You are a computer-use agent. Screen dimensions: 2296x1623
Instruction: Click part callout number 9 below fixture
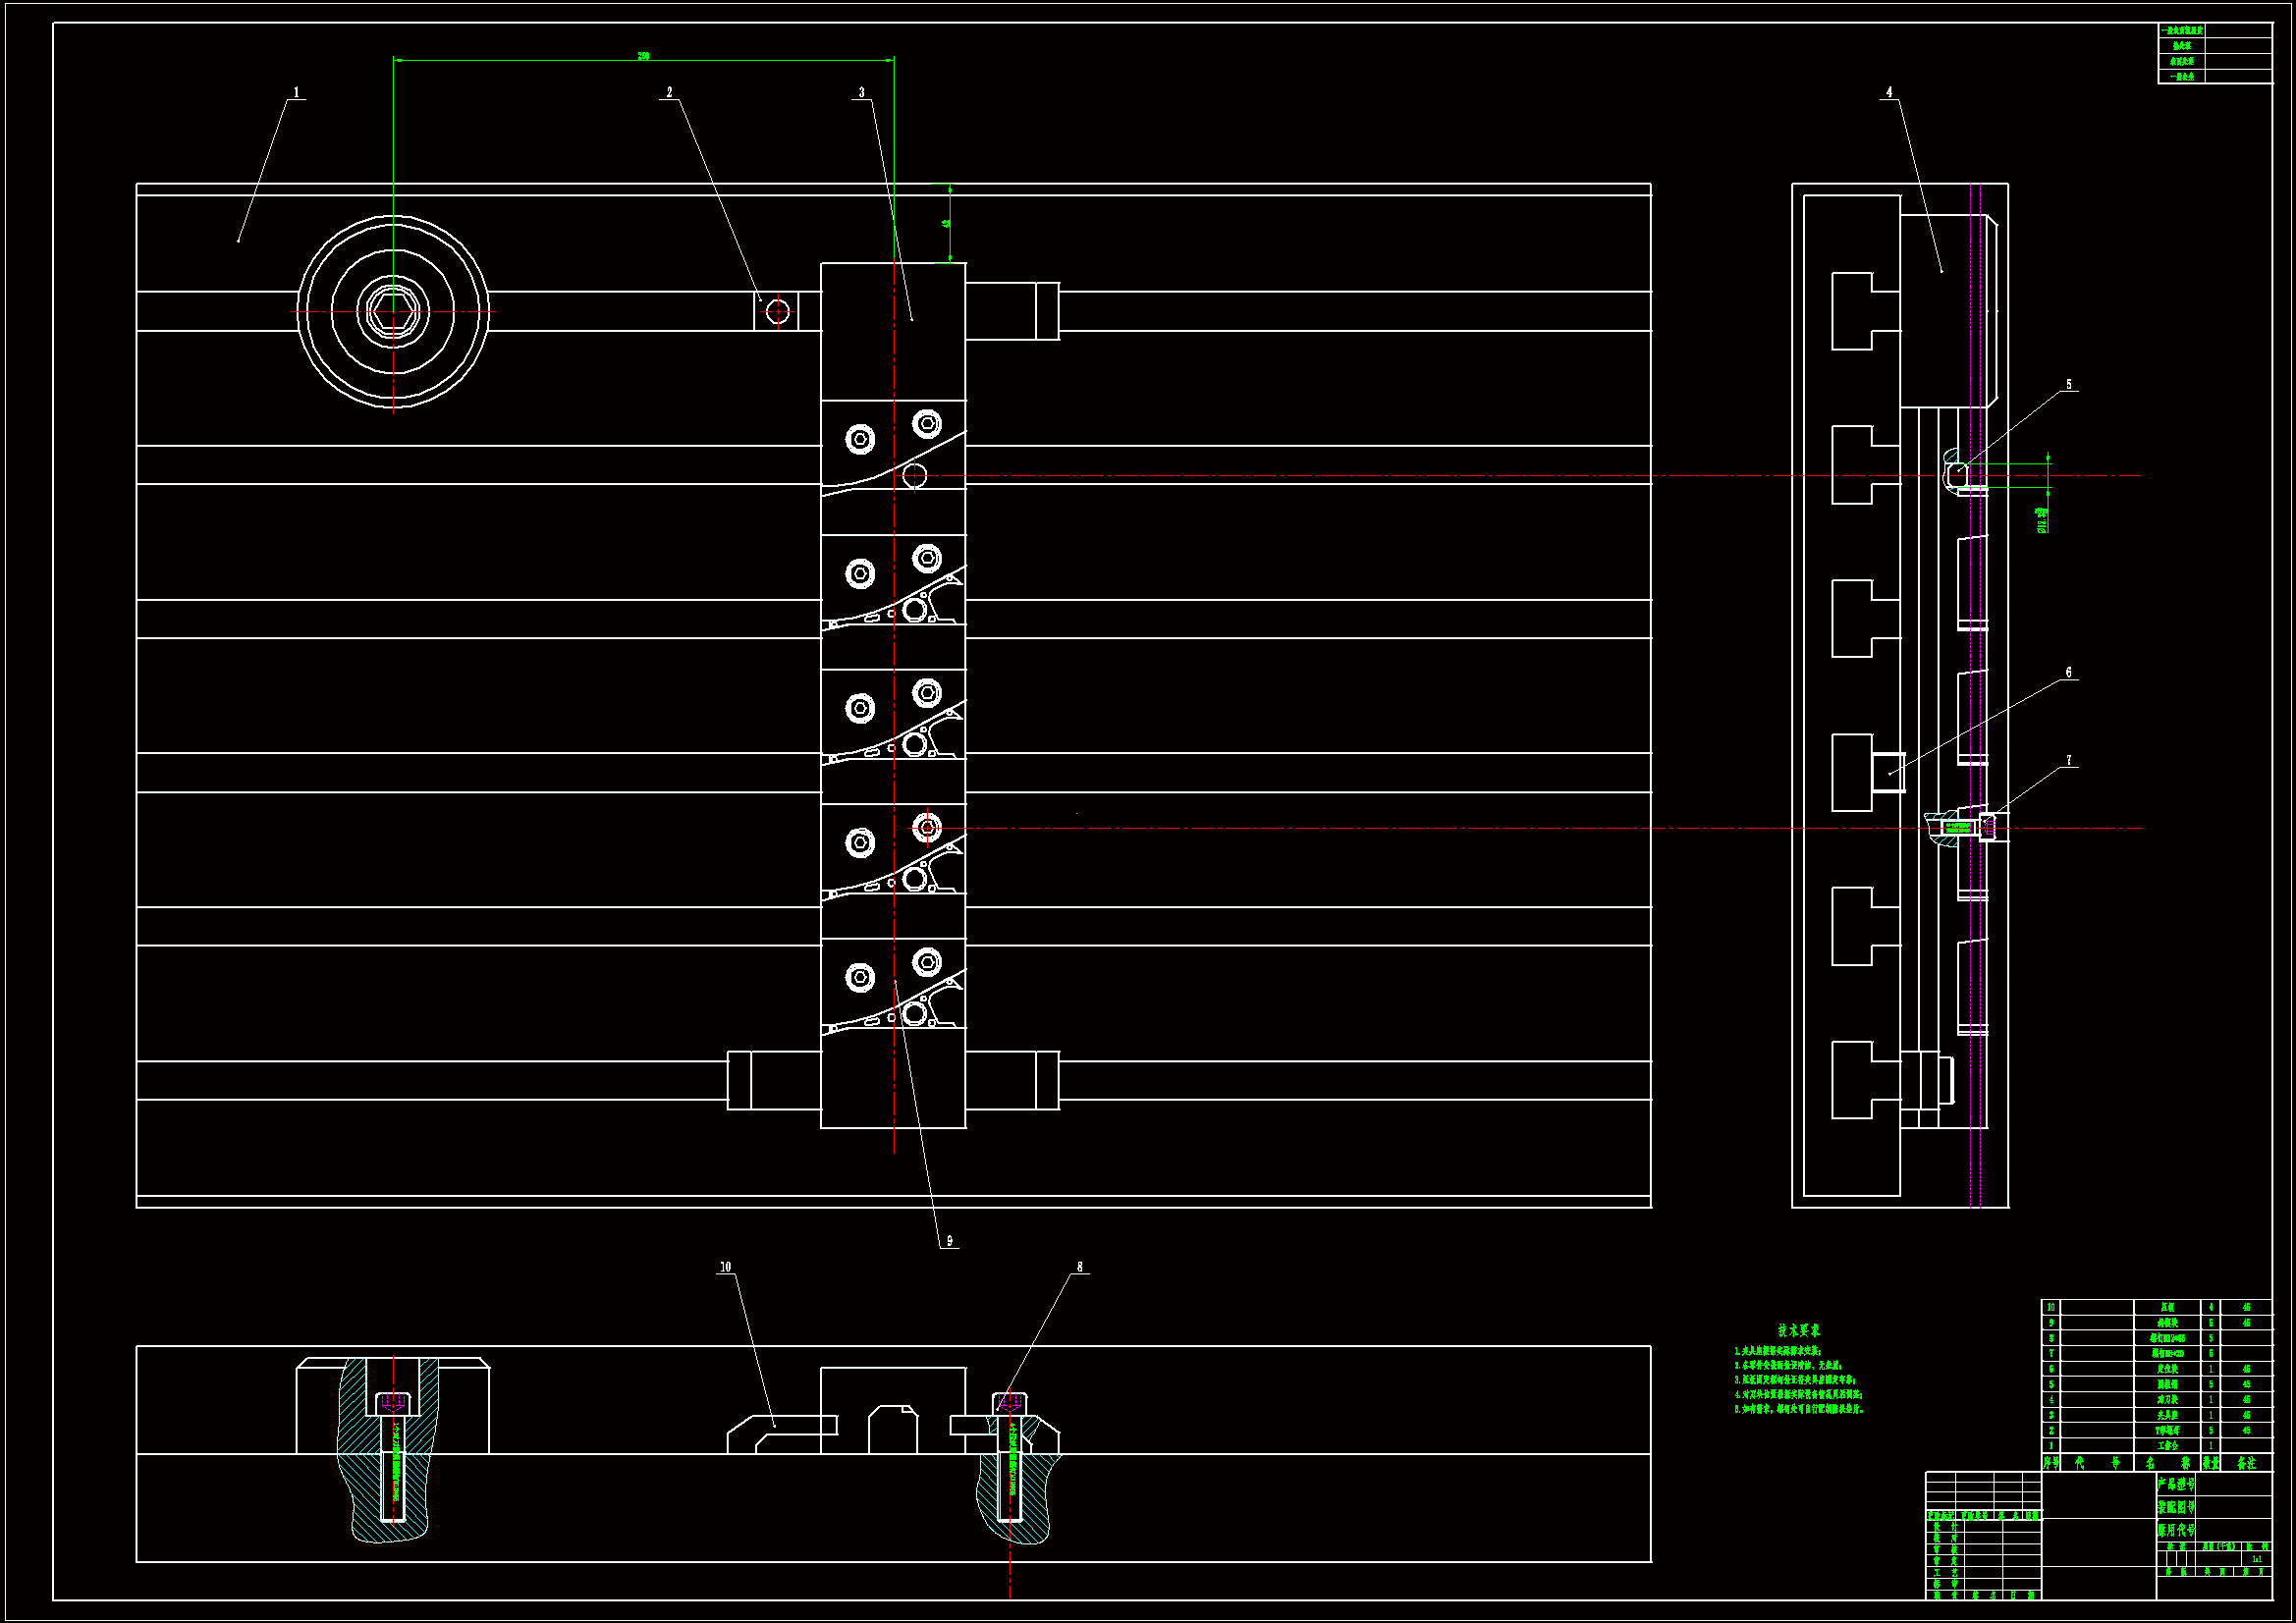[x=949, y=1240]
